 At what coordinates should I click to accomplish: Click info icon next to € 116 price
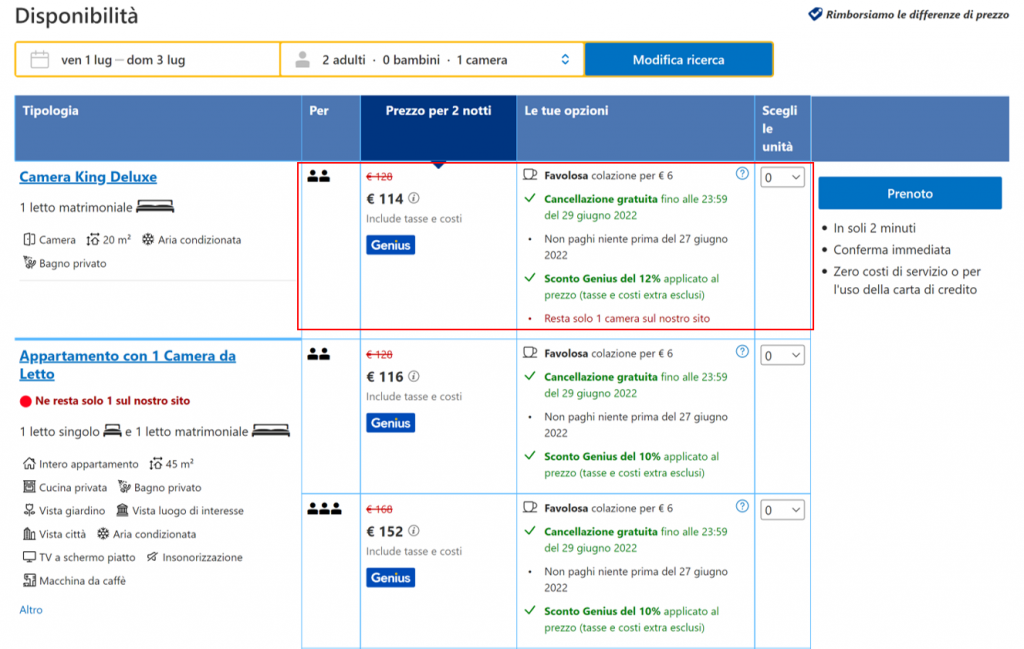click(x=414, y=377)
